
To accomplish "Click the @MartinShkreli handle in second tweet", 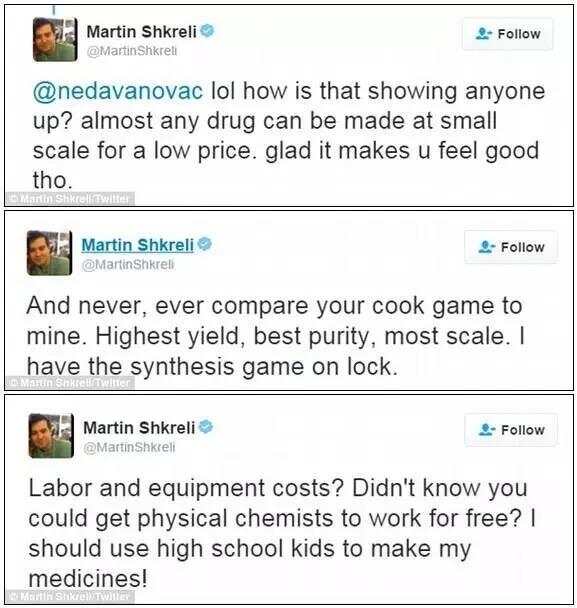I will coord(128,264).
